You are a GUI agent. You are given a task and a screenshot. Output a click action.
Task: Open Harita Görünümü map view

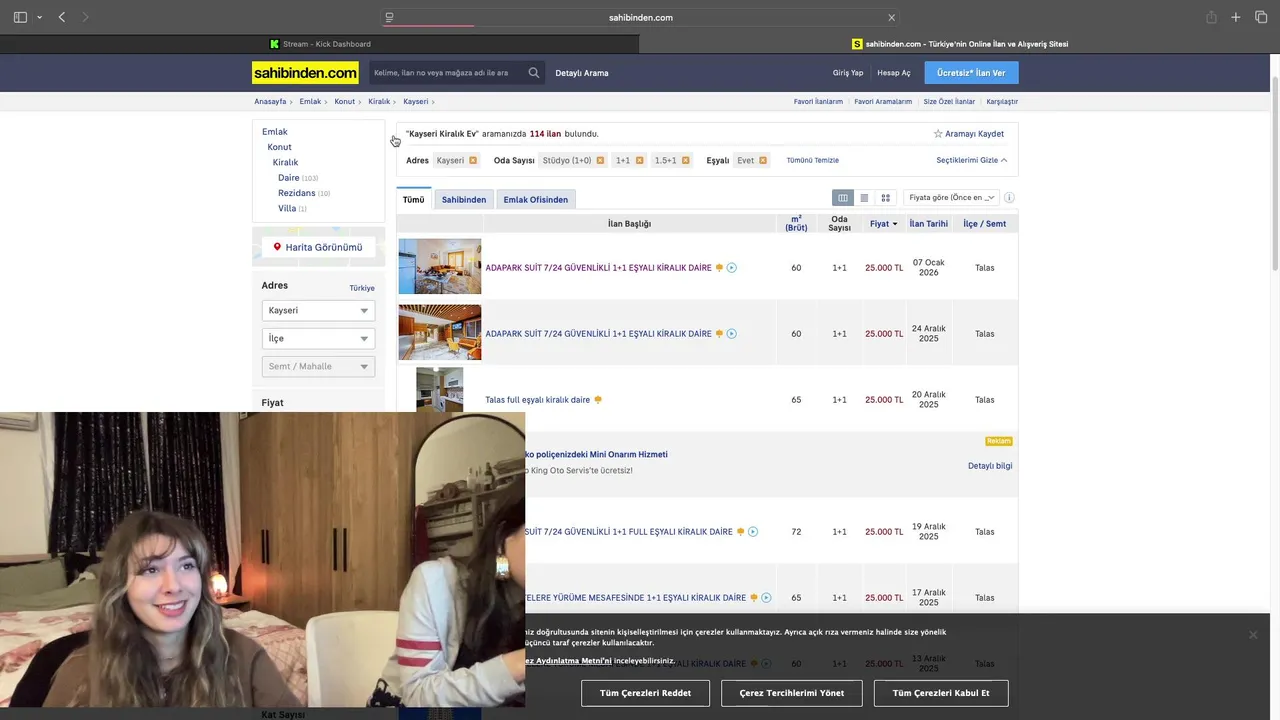pos(318,247)
